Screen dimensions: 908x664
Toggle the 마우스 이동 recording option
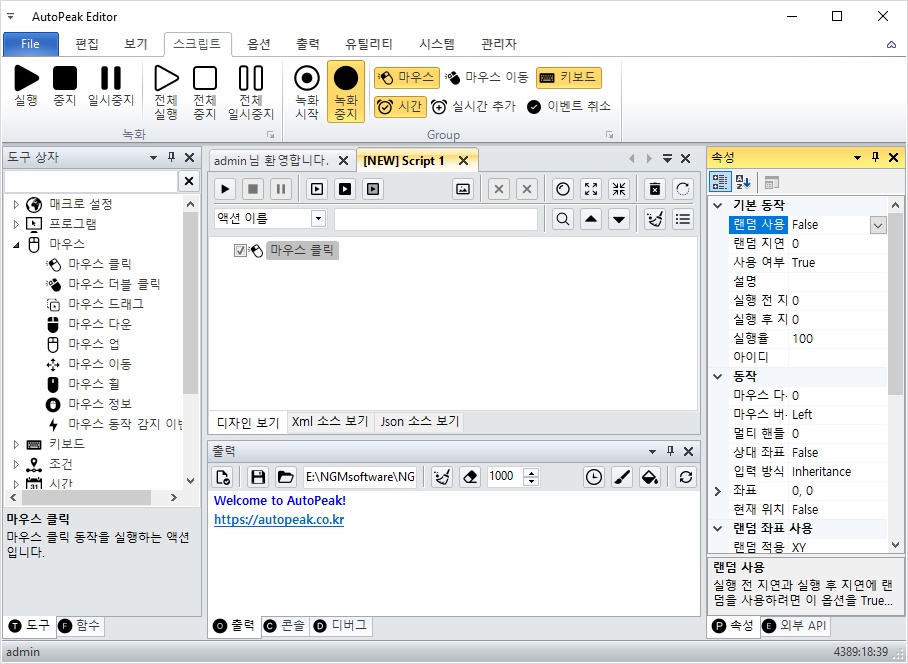tap(486, 78)
